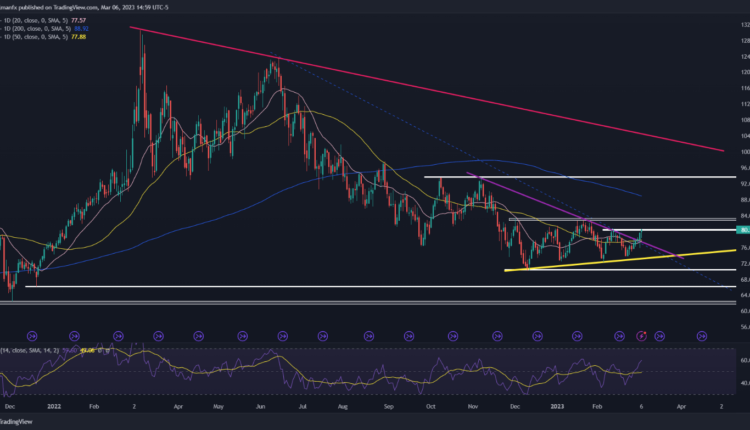Click the rightmost event marker icon

point(701,335)
